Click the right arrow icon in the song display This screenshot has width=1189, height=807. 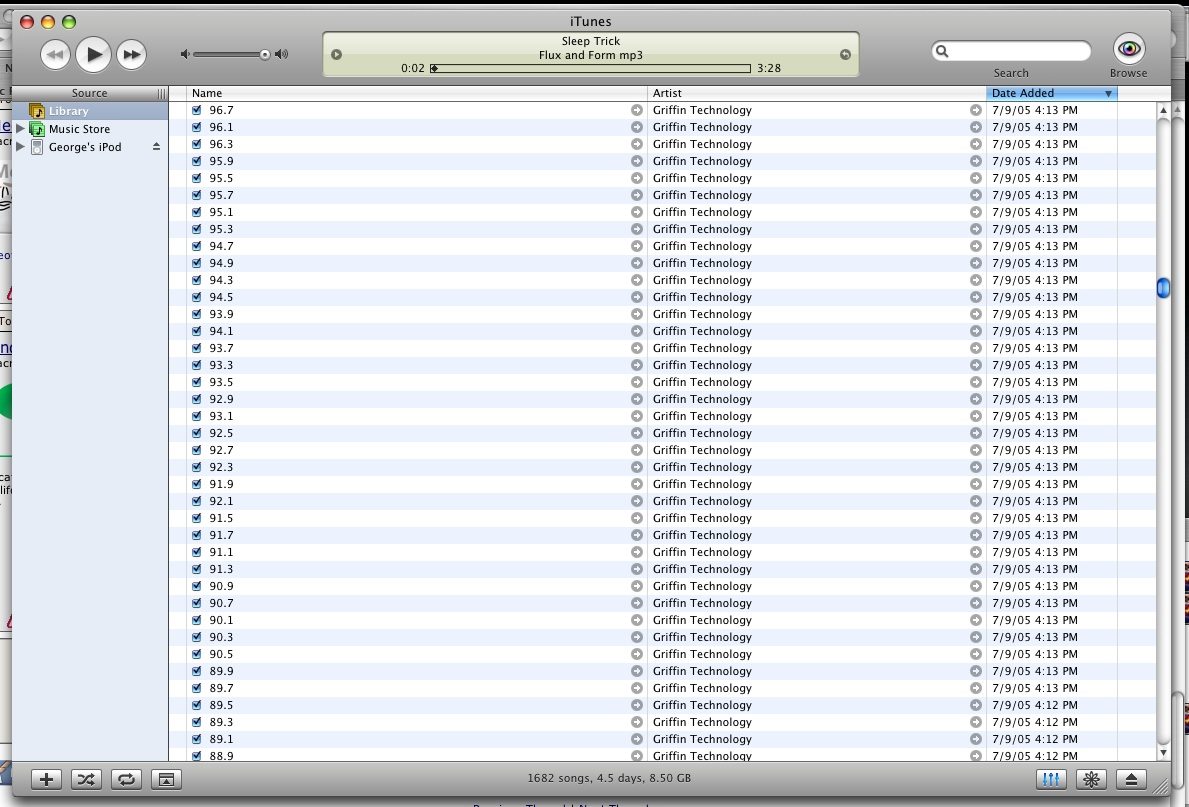tap(845, 55)
